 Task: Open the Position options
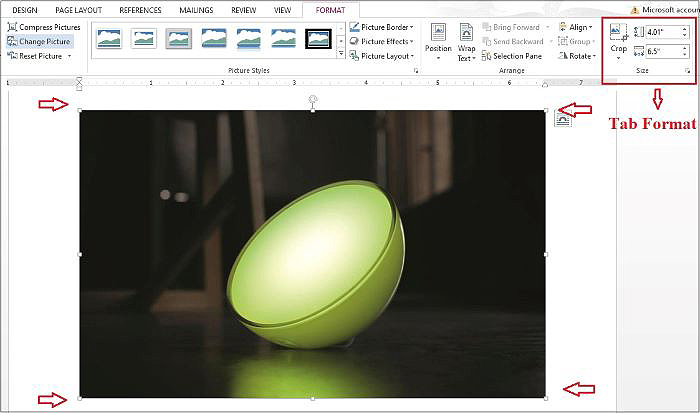pyautogui.click(x=438, y=41)
